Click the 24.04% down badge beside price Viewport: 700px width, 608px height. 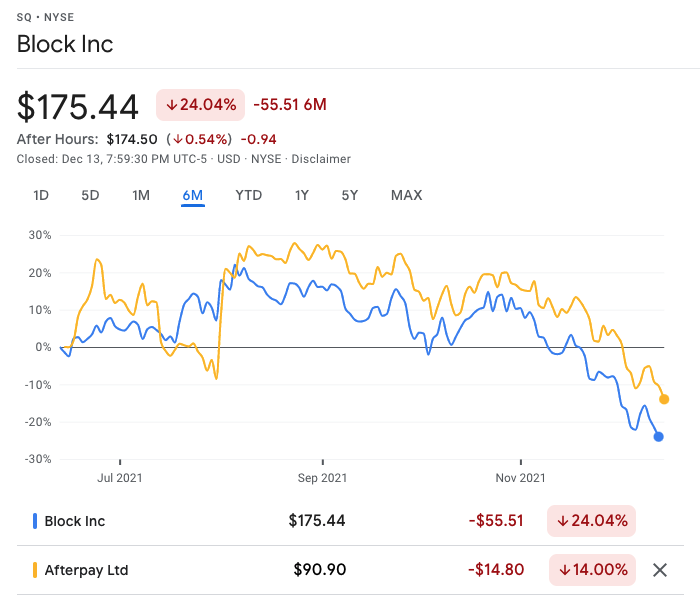200,104
